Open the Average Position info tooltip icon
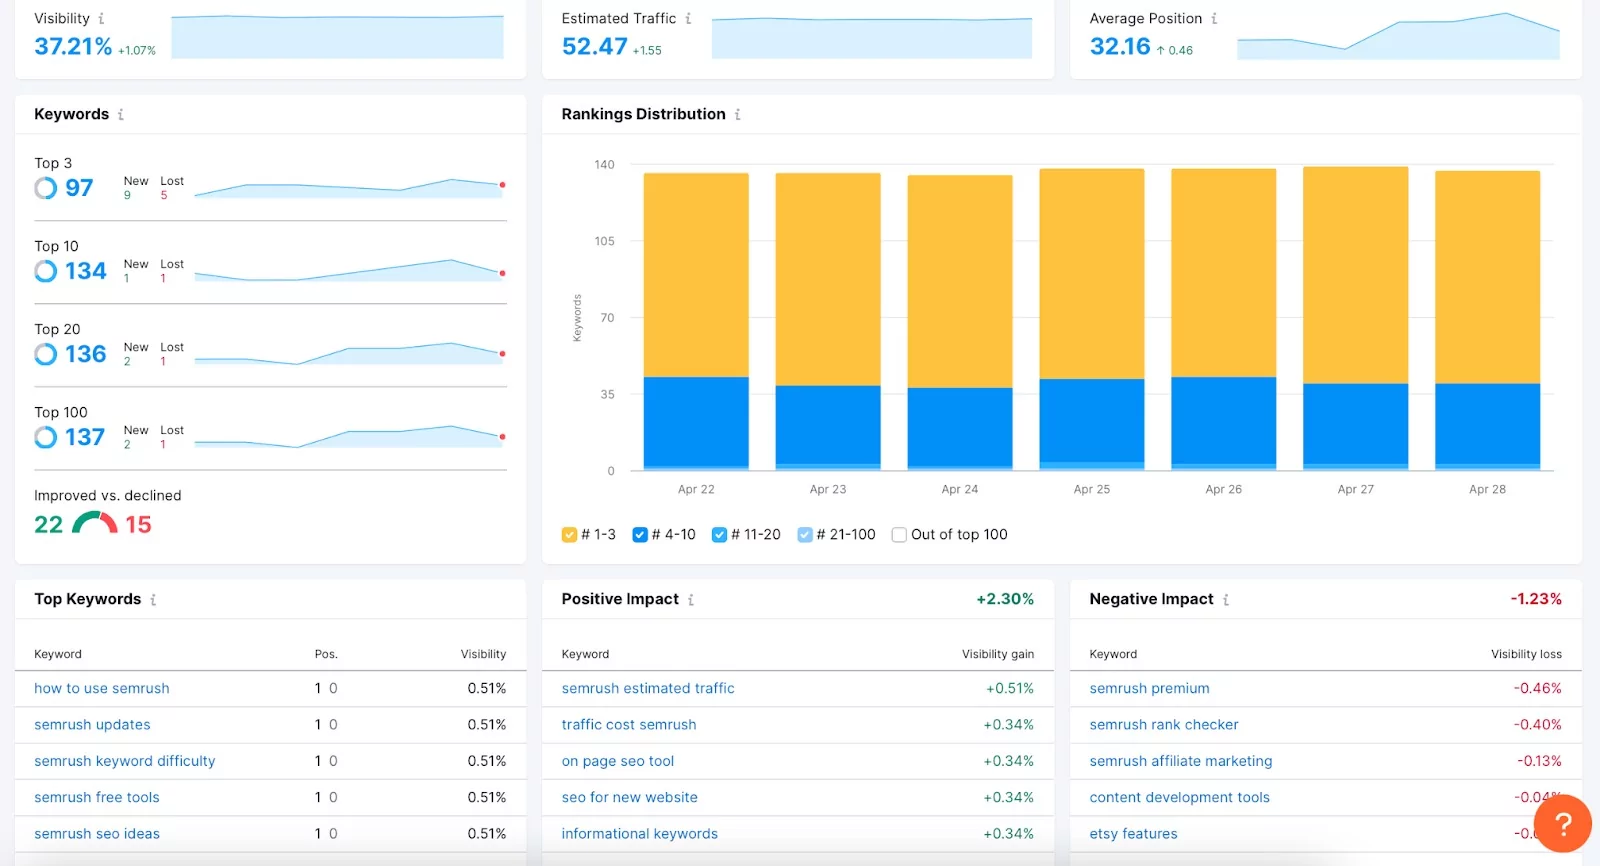This screenshot has height=866, width=1600. click(x=1214, y=19)
